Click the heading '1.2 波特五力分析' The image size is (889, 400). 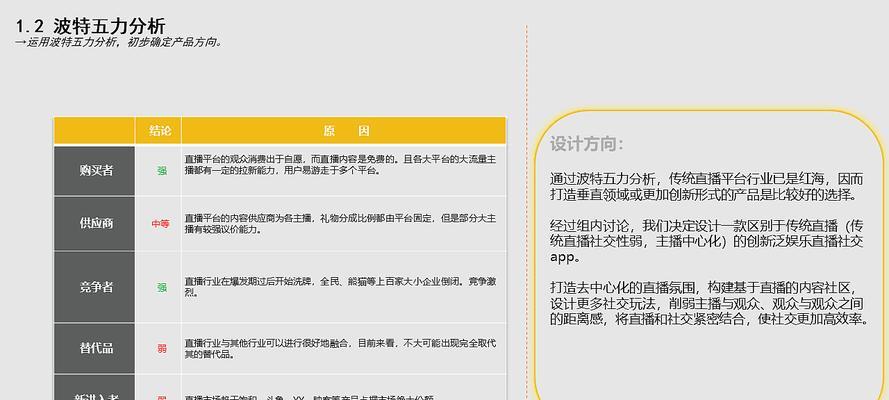pyautogui.click(x=90, y=26)
